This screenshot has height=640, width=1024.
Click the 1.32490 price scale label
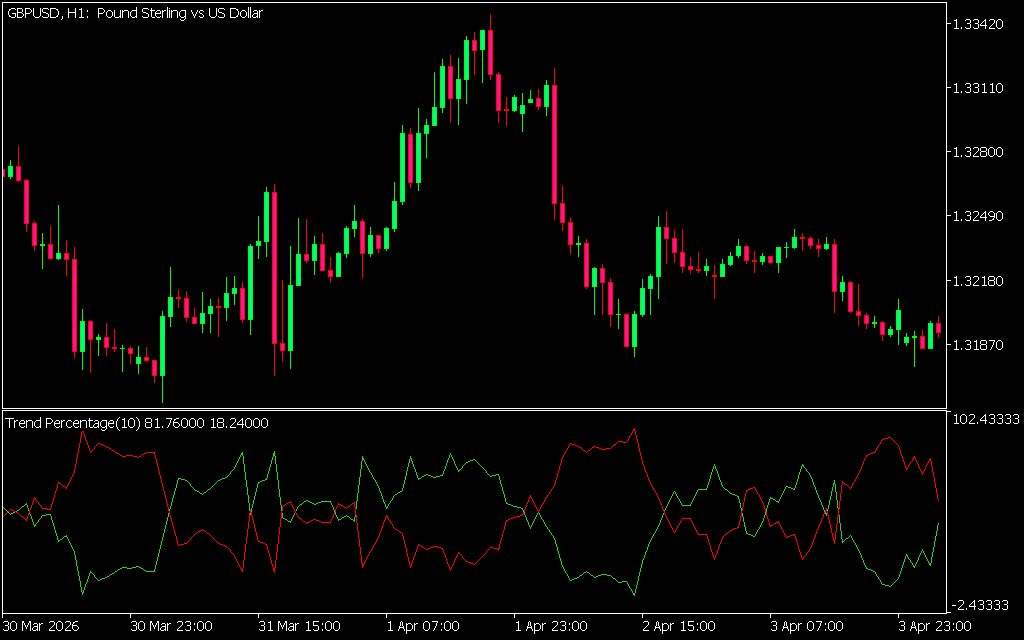(x=981, y=216)
